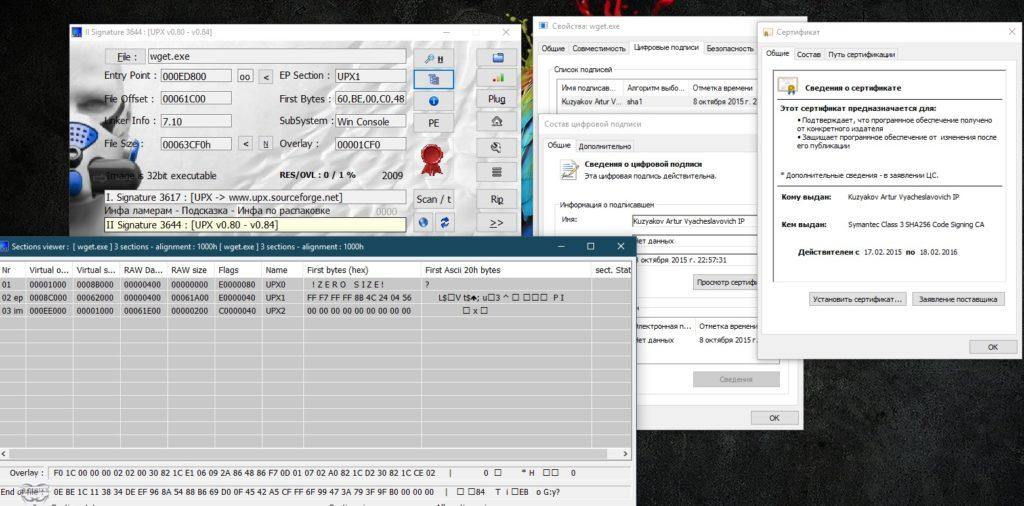Click the < button next to File Size
Viewport: 1024px width, 506px height.
(x=245, y=144)
